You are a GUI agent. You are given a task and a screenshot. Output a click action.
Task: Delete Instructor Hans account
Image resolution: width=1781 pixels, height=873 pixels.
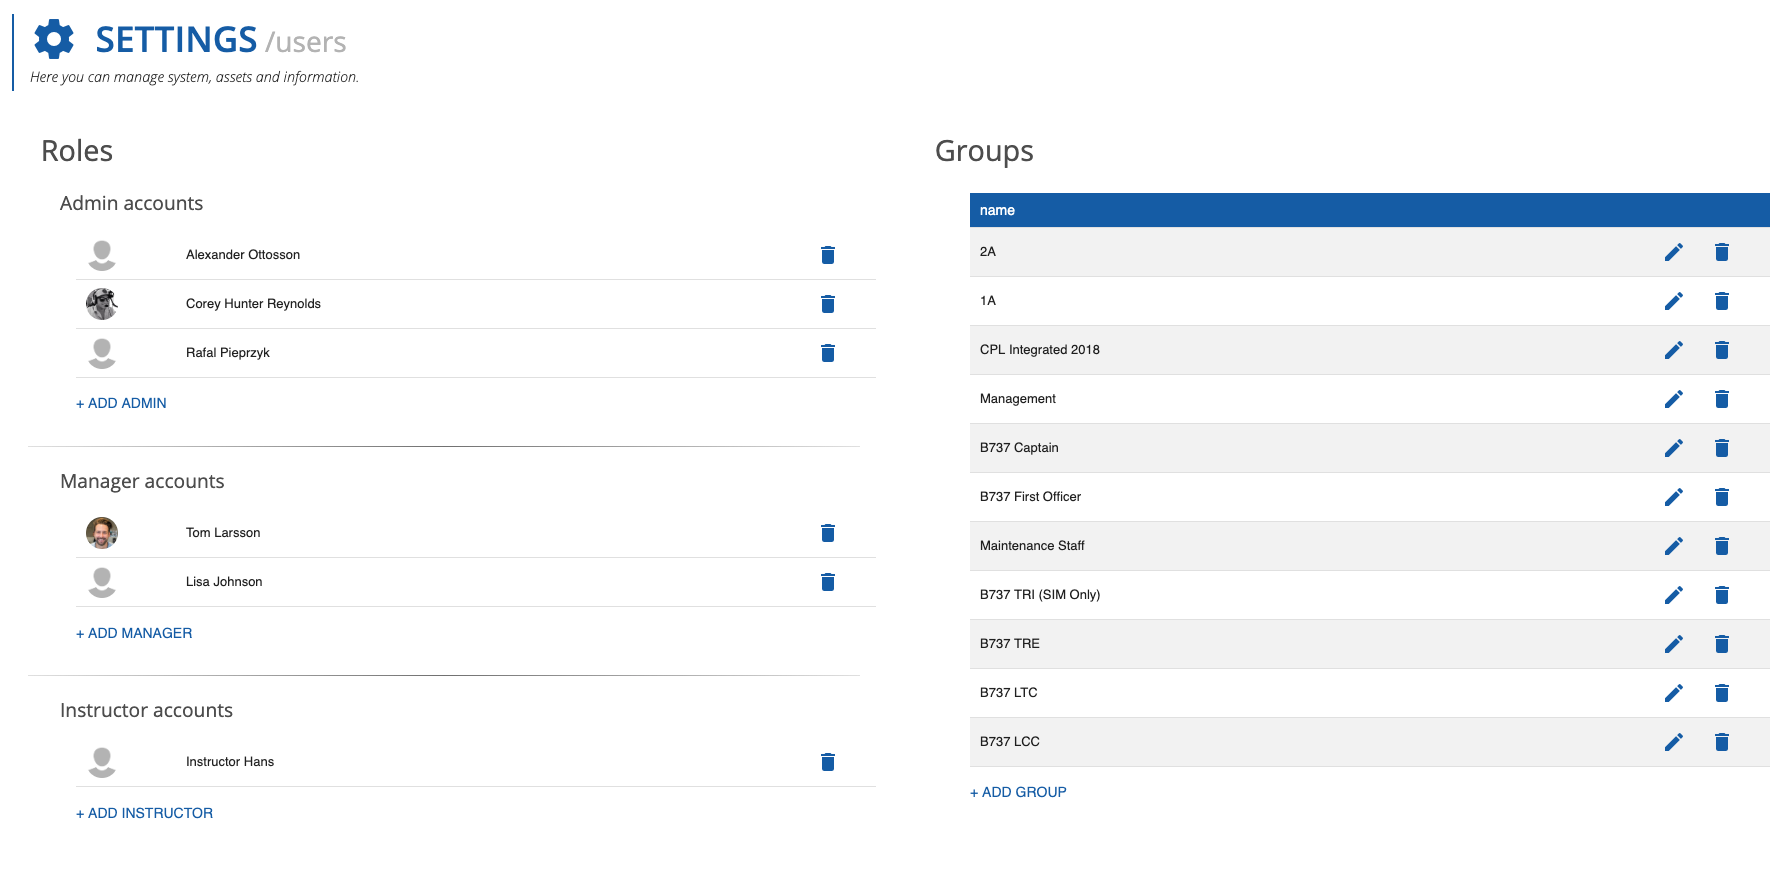[828, 762]
